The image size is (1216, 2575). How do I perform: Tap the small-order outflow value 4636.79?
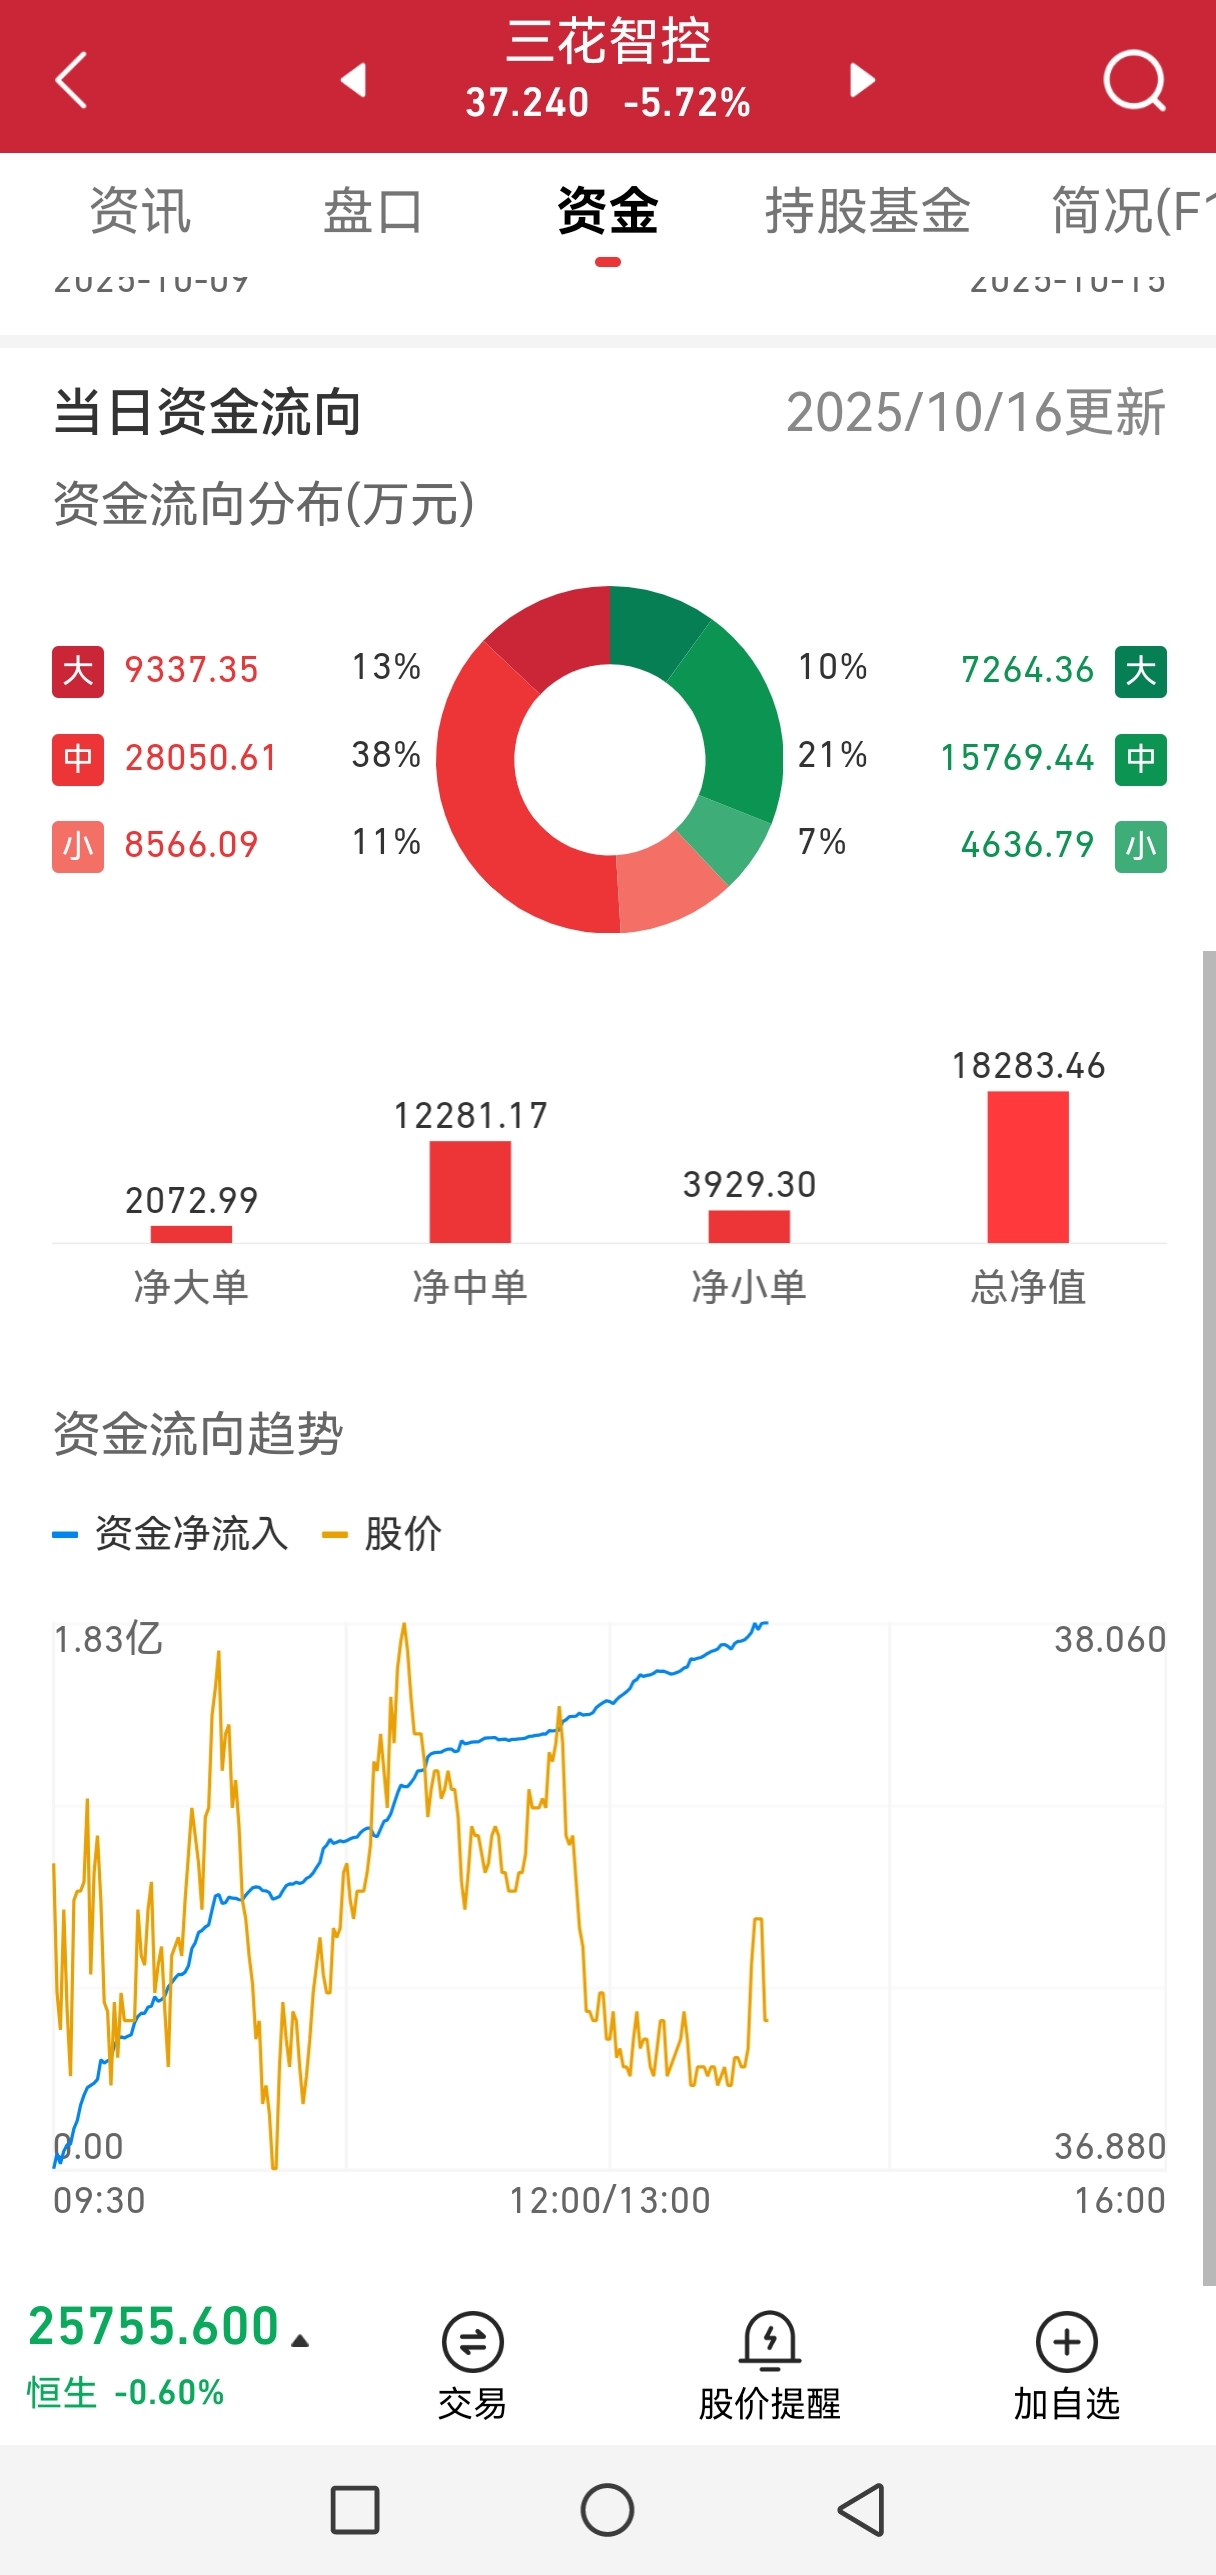click(1028, 845)
